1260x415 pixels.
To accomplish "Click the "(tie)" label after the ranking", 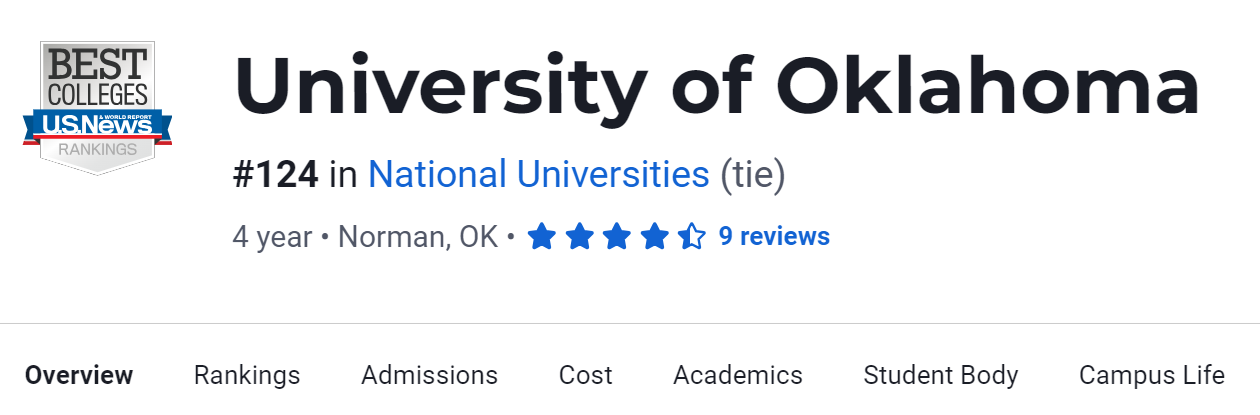I will (x=753, y=175).
